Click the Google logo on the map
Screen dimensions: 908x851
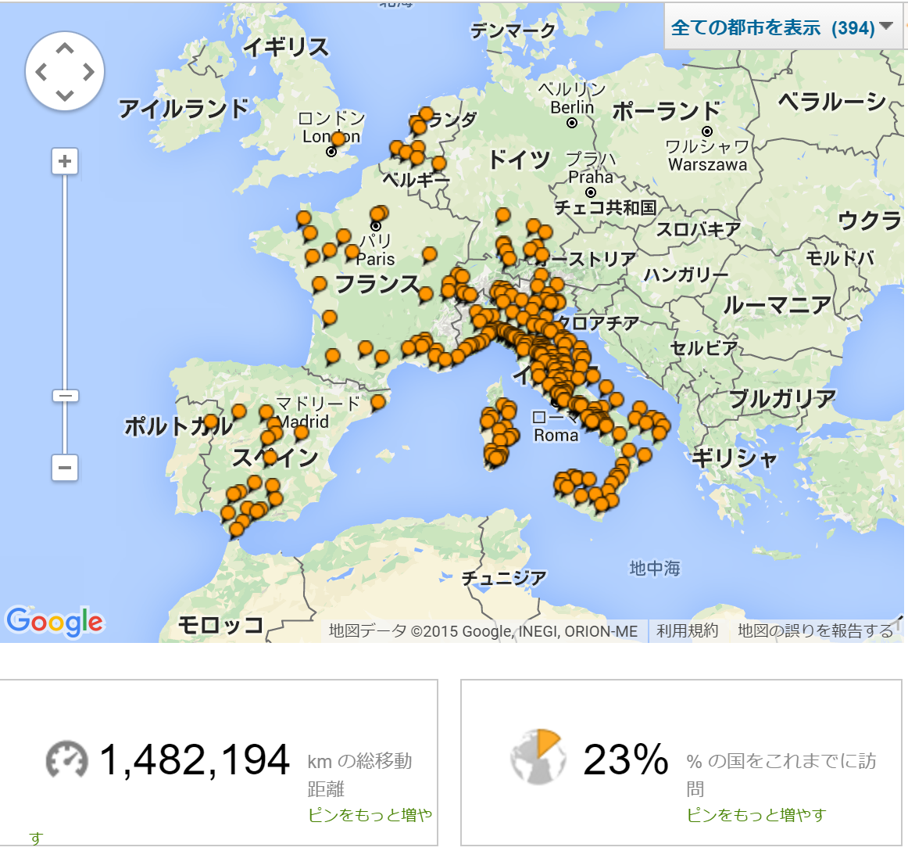(54, 621)
